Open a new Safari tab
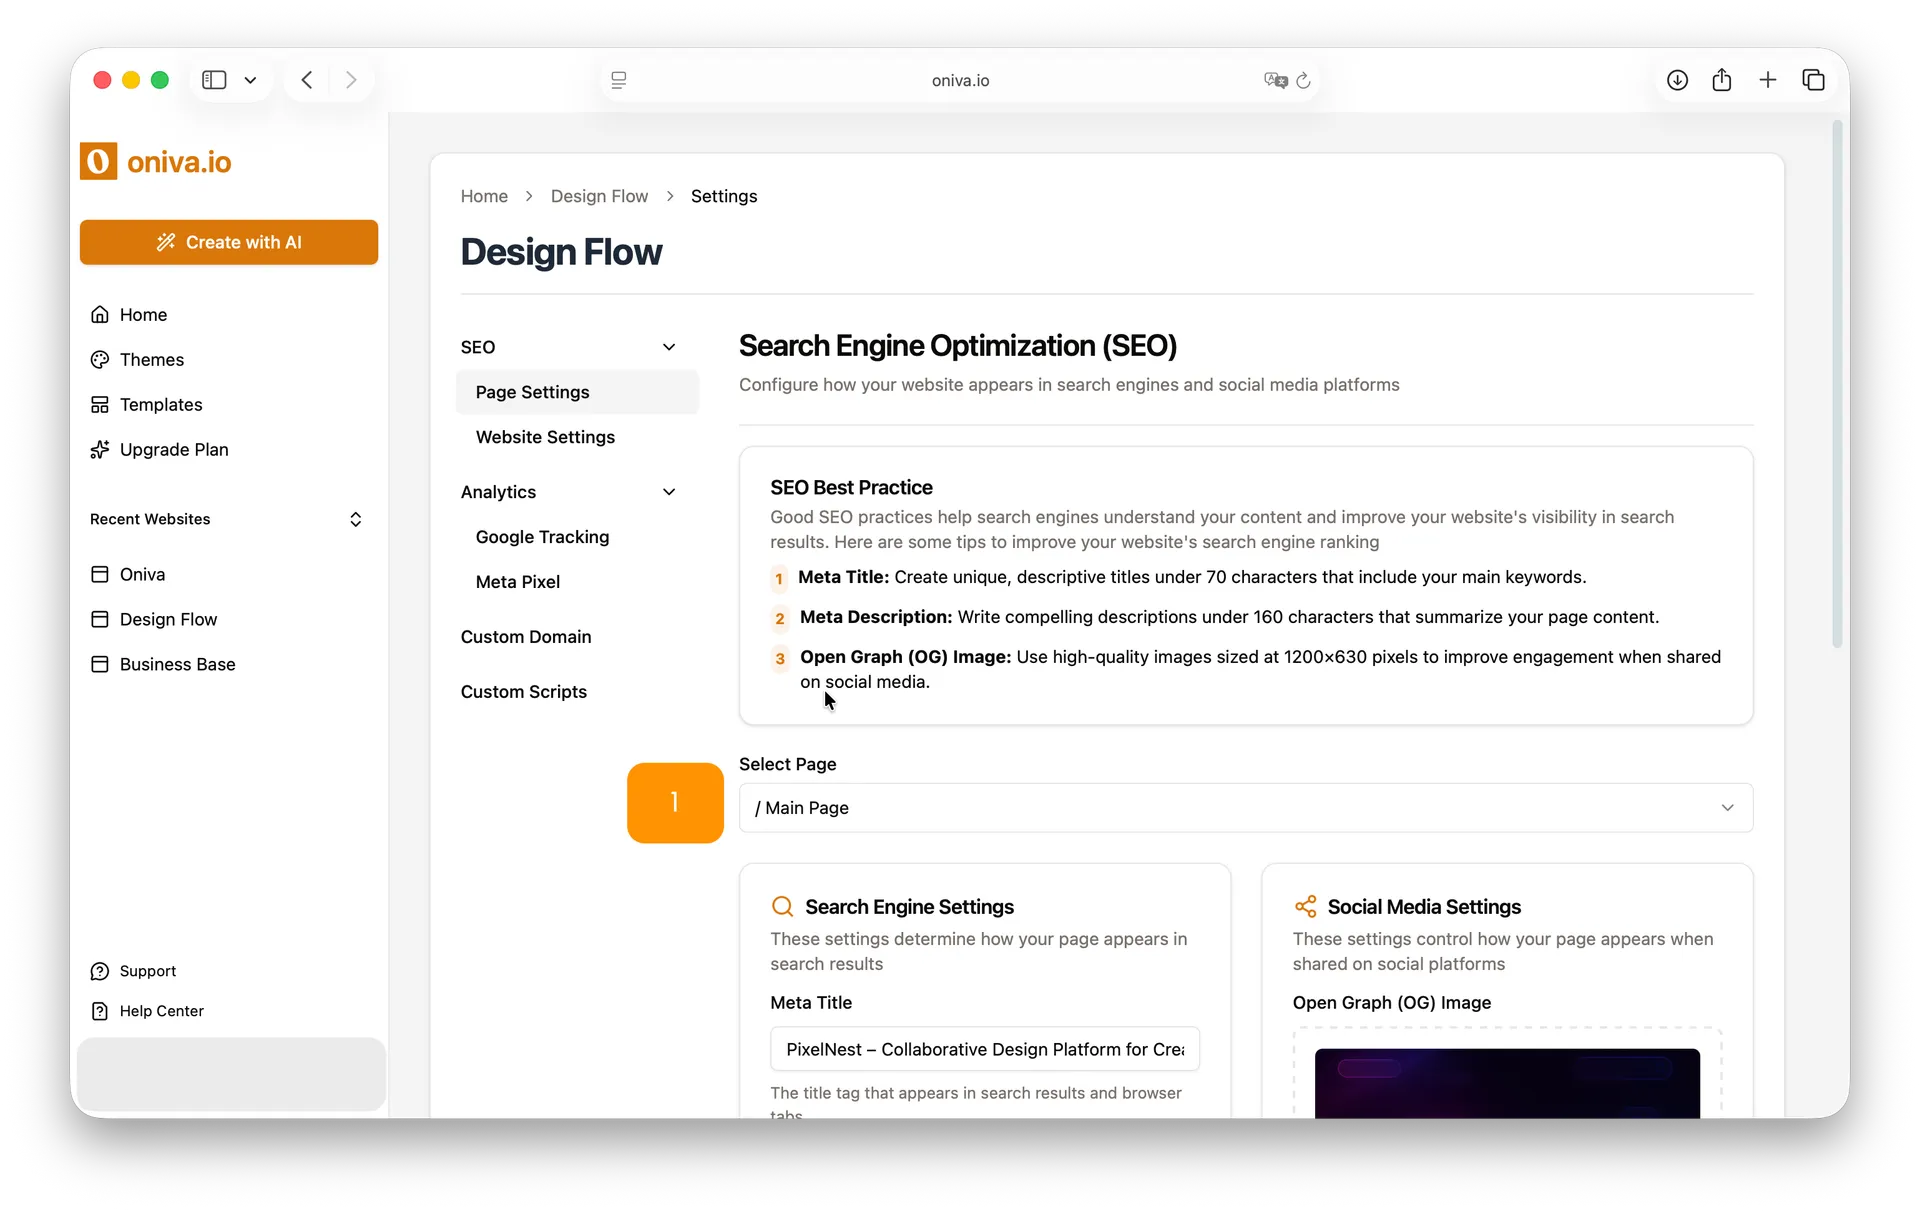 (x=1768, y=80)
